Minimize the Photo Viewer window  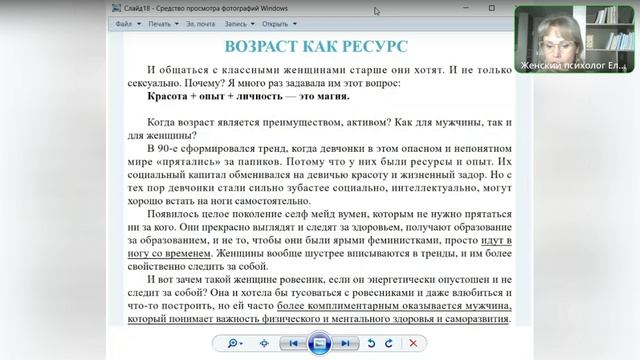[x=466, y=8]
